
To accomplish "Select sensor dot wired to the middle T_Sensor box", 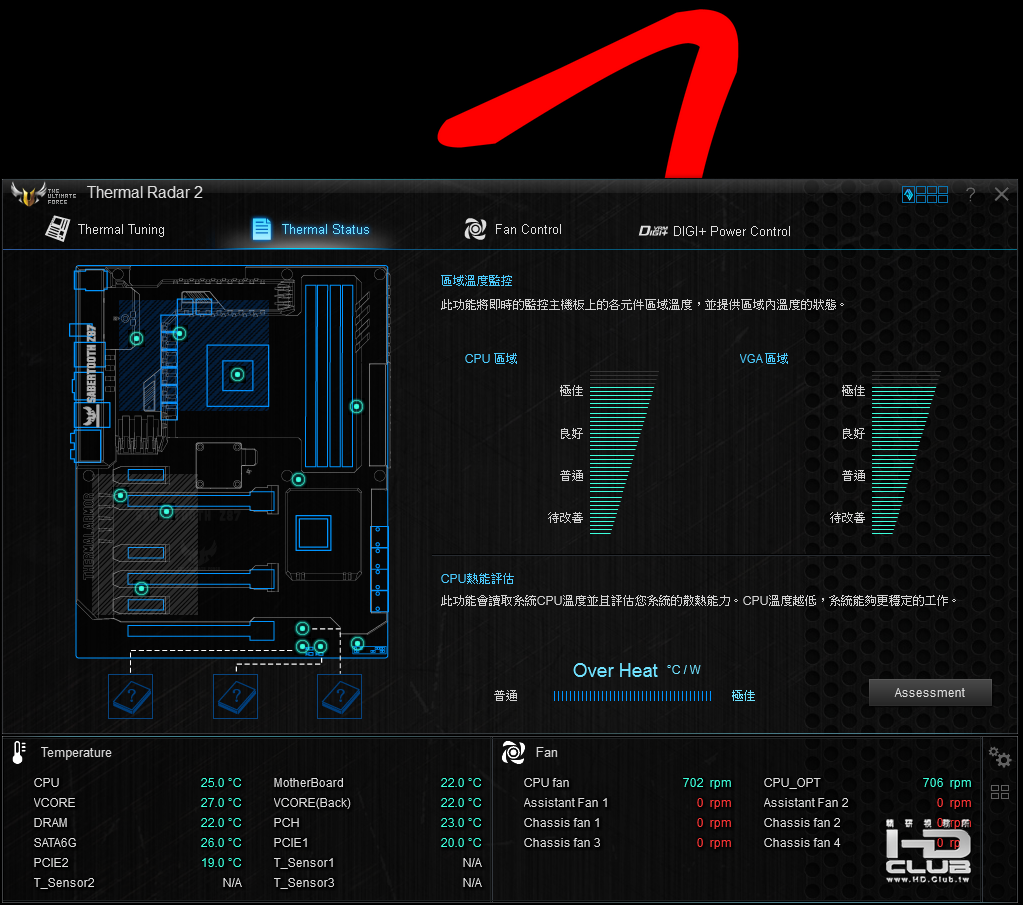I will (x=320, y=647).
